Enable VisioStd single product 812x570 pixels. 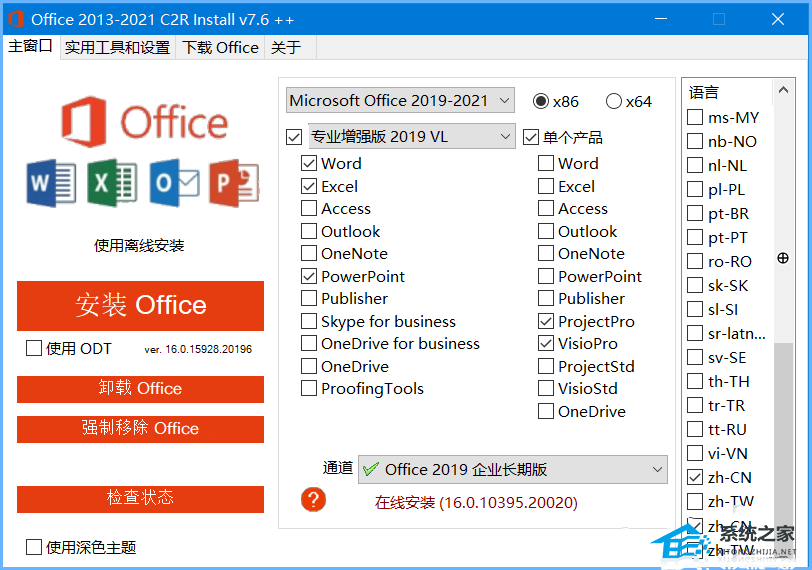546,388
